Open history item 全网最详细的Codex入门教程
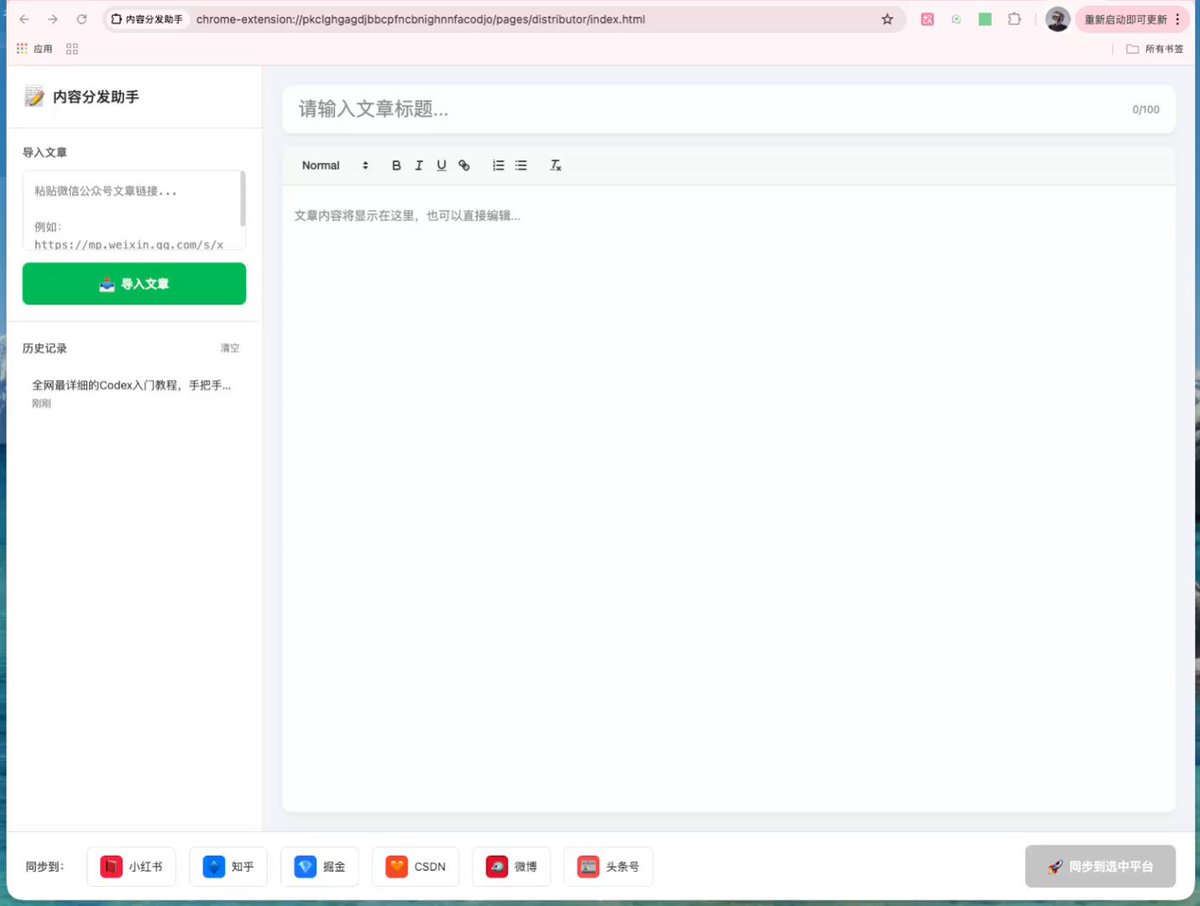 (134, 393)
